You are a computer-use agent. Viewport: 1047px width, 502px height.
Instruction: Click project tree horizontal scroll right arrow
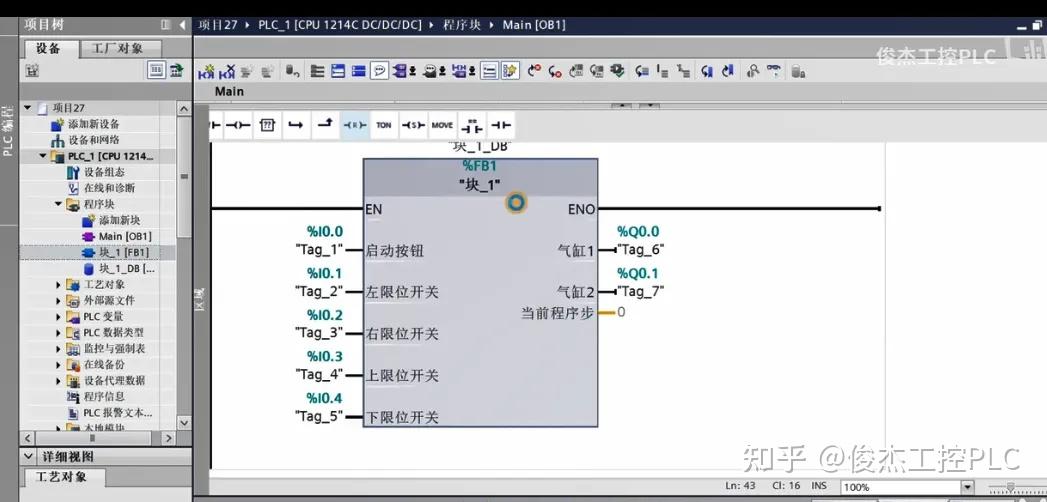pyautogui.click(x=168, y=438)
